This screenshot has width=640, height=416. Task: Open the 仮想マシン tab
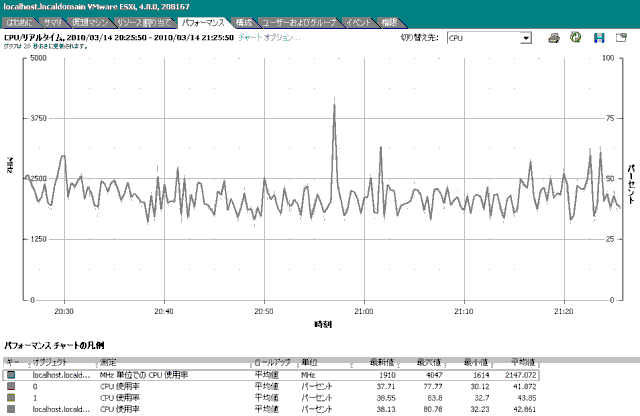87,21
